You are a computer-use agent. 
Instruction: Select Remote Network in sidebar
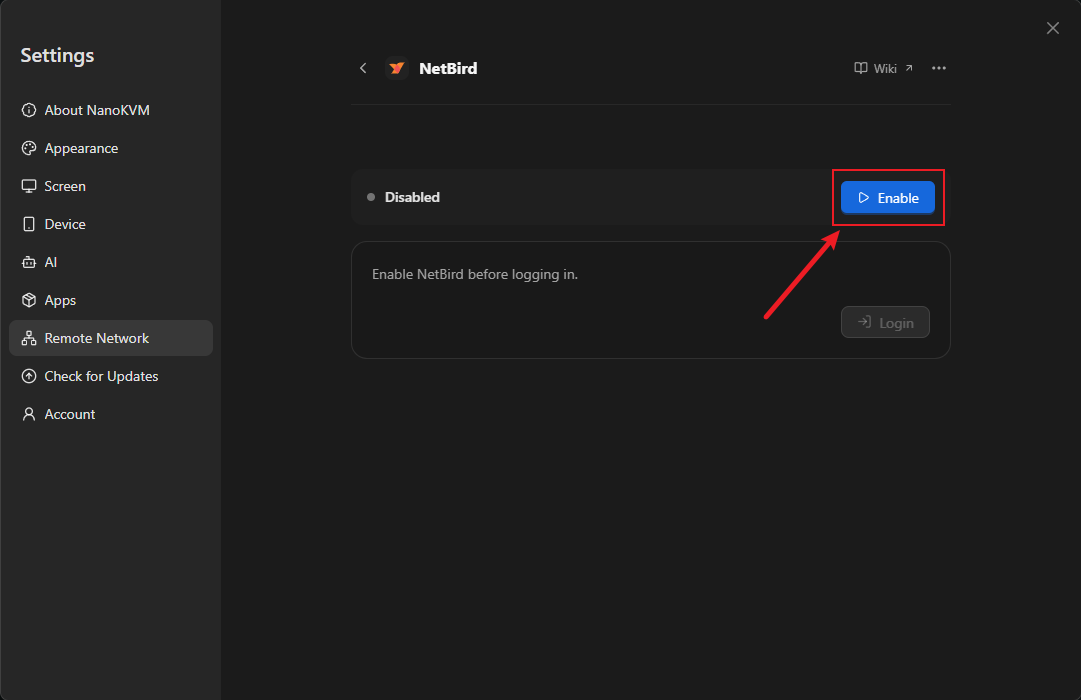tap(111, 338)
